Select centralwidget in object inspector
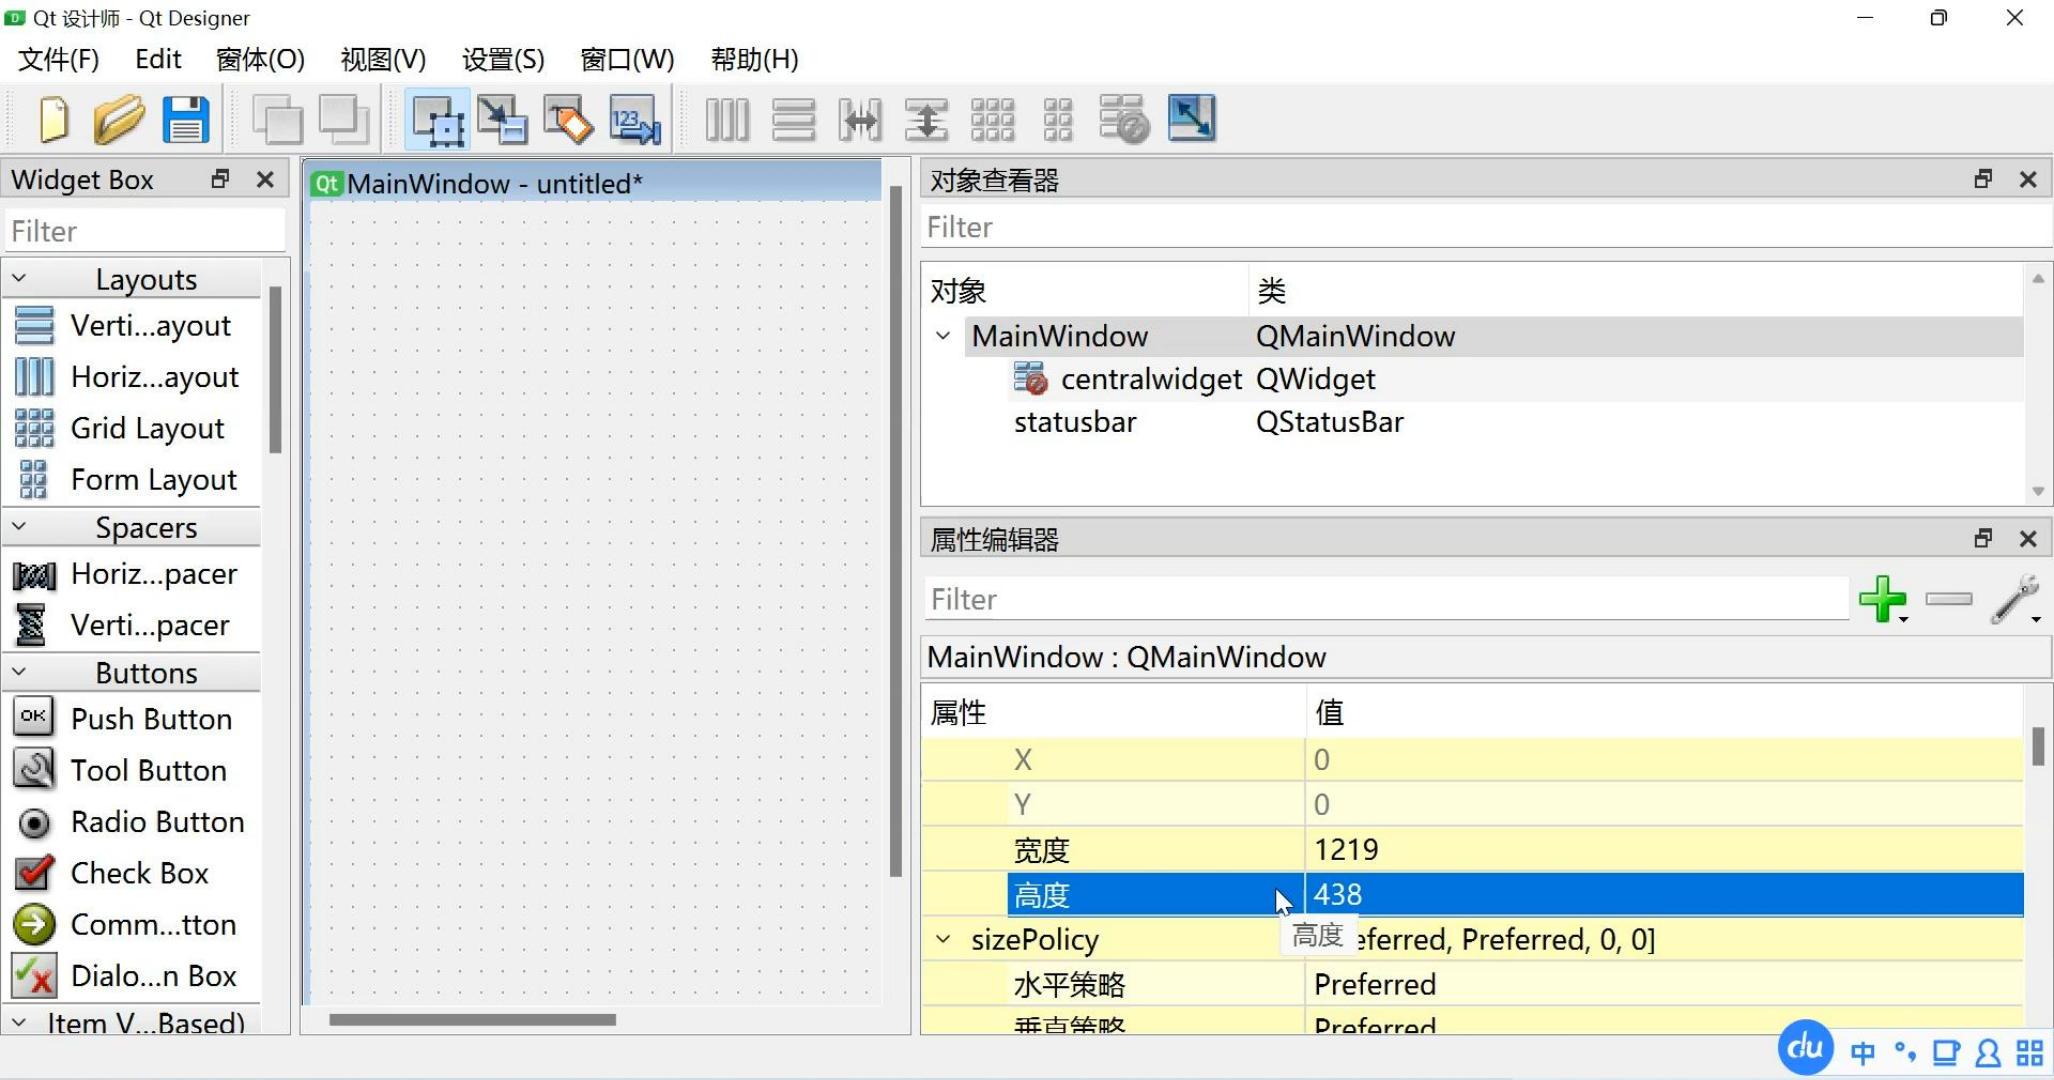Screen dimensions: 2054x1080 (1150, 379)
